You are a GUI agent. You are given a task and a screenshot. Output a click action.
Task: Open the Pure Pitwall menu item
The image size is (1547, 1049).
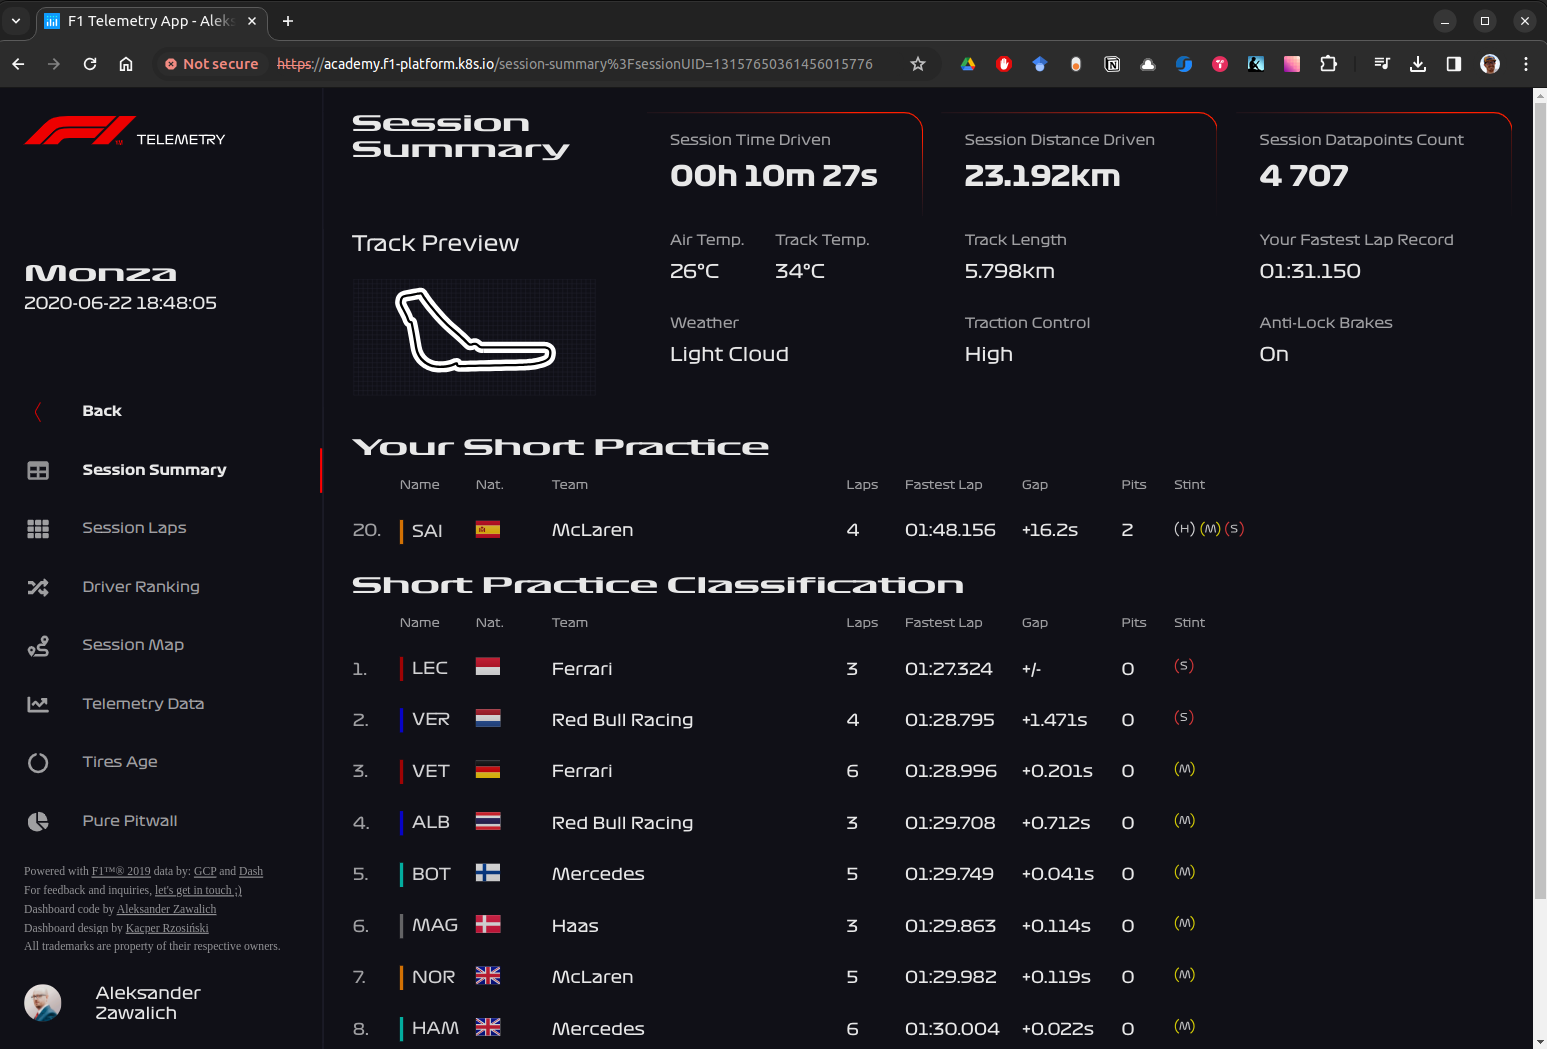(x=130, y=821)
